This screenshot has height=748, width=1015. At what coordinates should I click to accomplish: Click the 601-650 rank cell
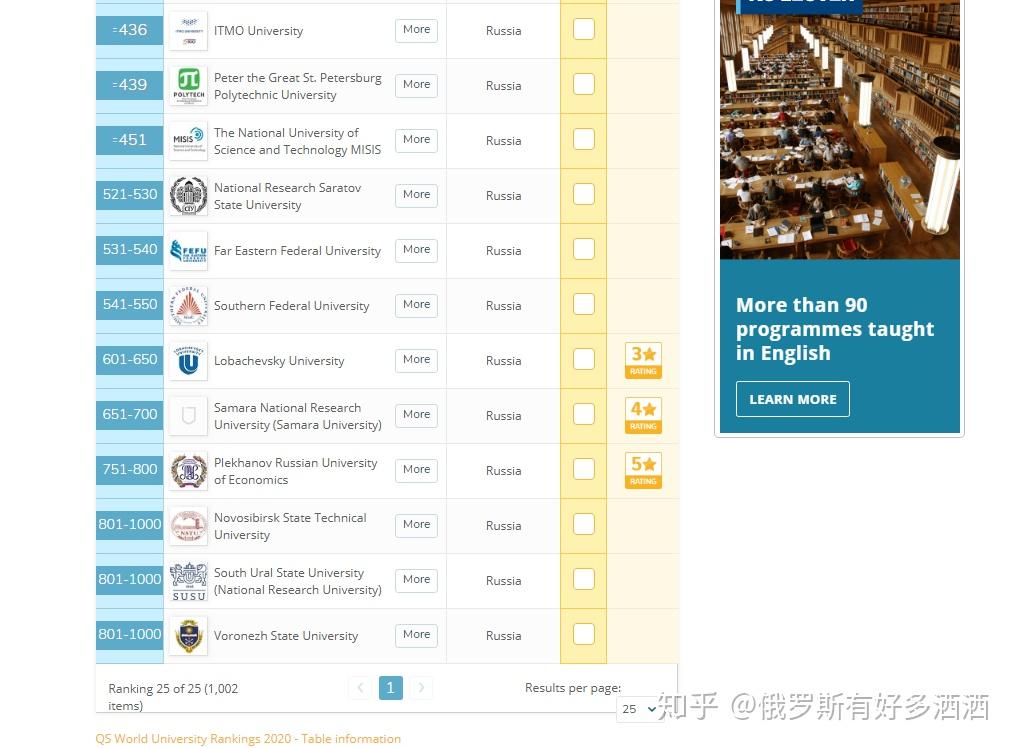coord(129,359)
